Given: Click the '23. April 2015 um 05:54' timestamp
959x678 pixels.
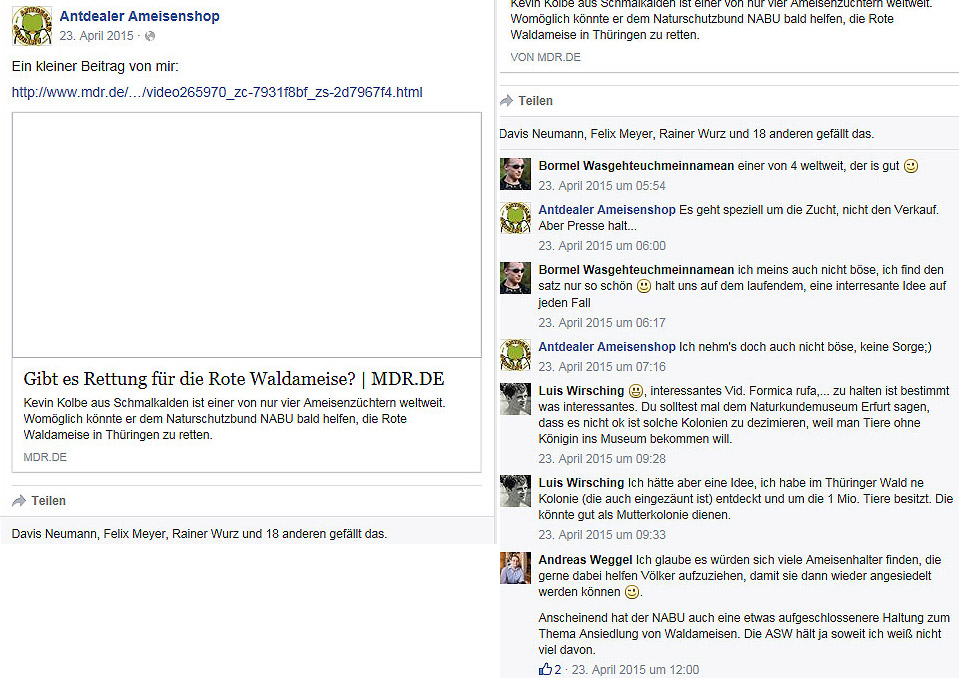Looking at the screenshot, I should point(602,186).
